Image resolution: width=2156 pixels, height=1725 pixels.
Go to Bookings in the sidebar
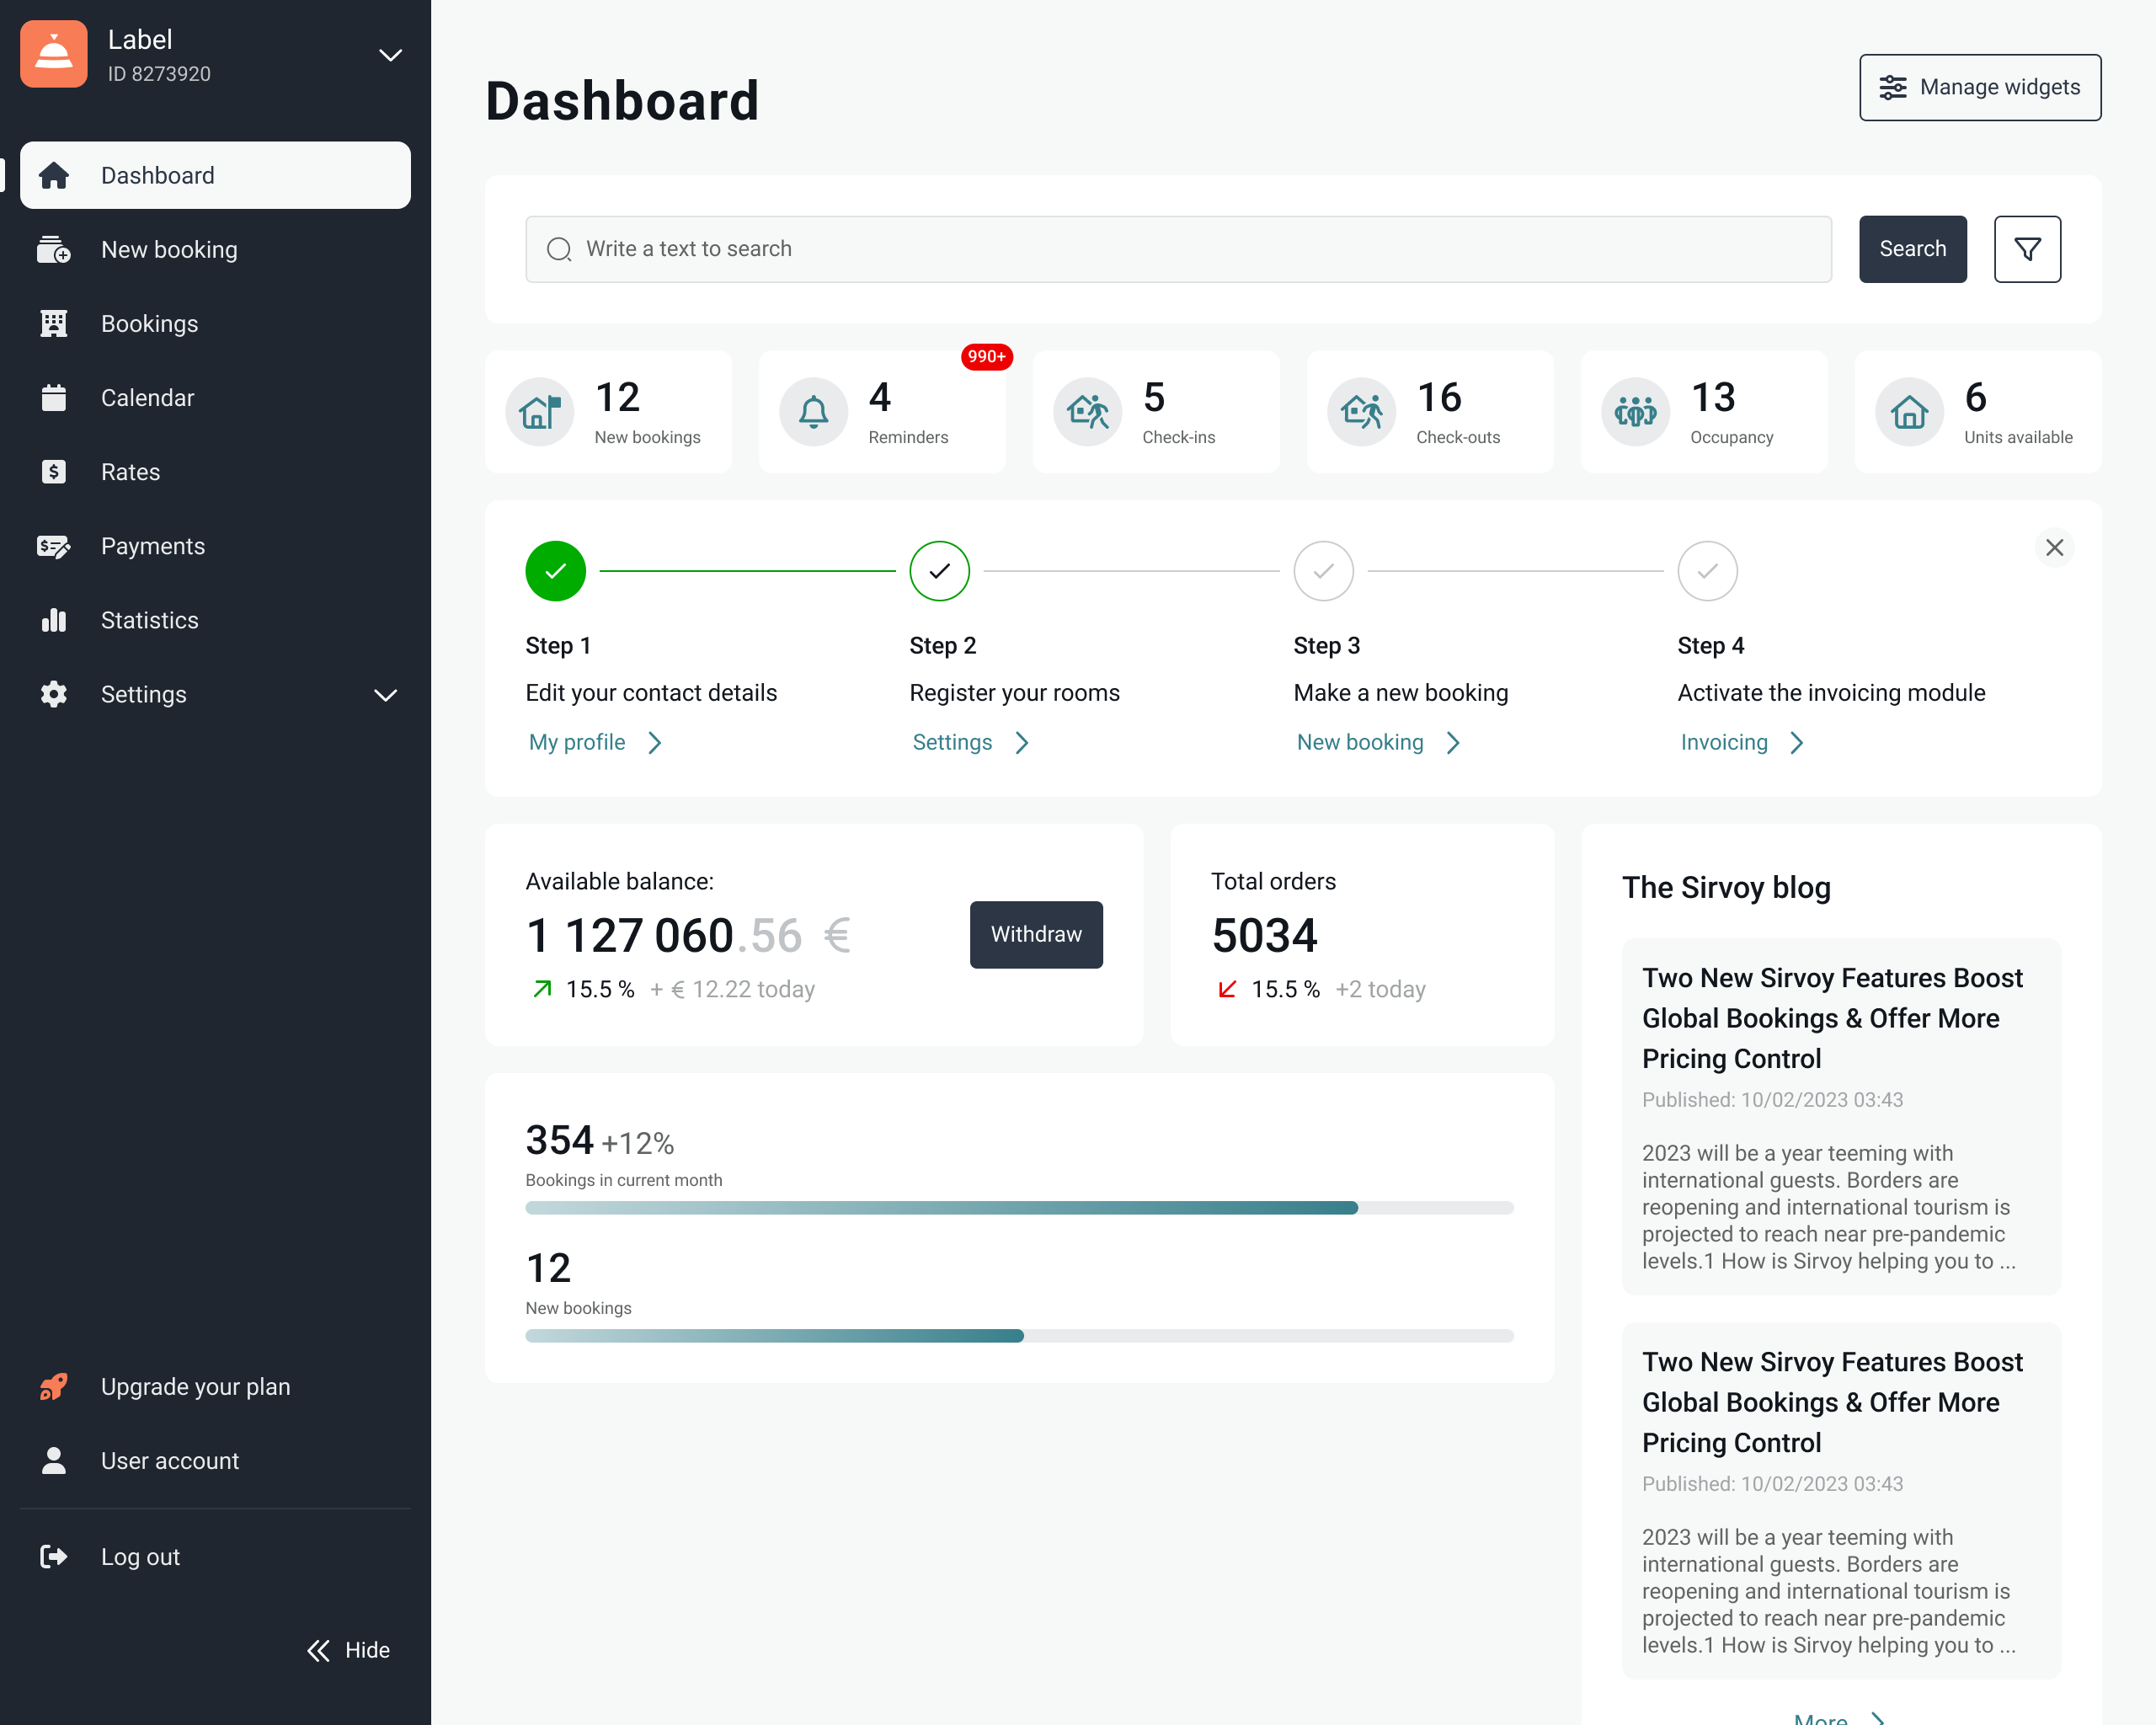coord(215,323)
